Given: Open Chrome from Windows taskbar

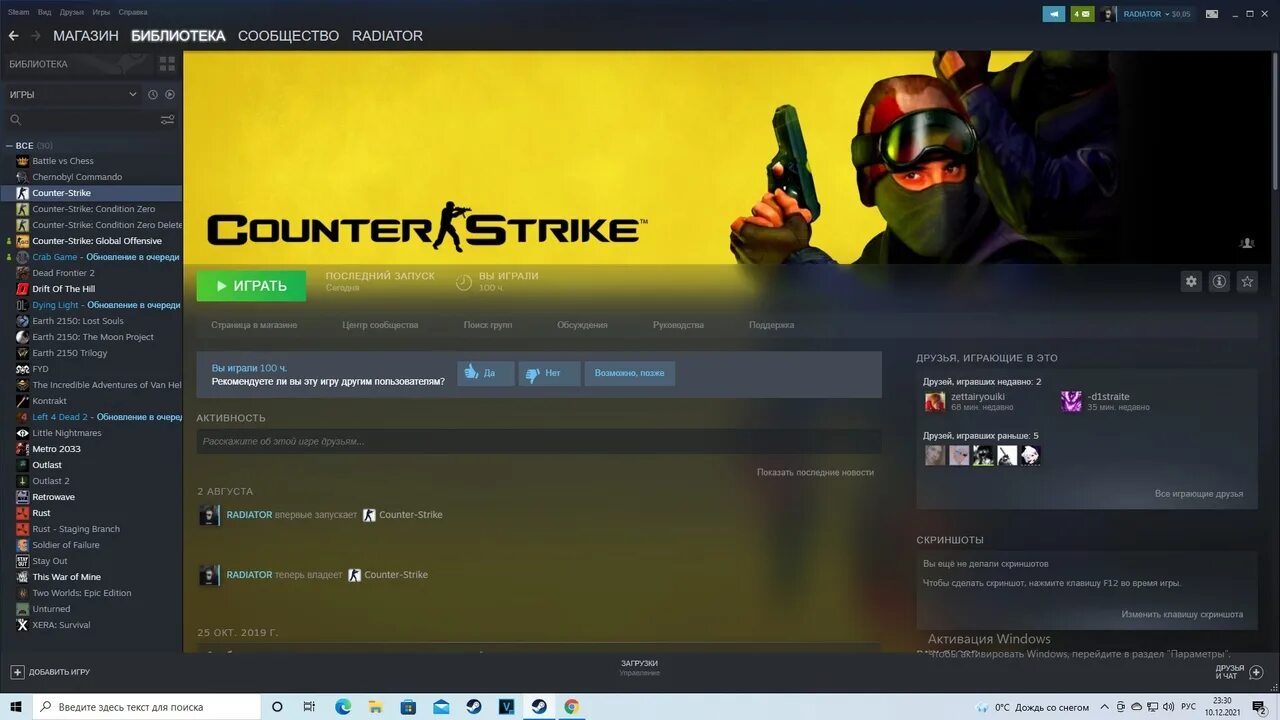Looking at the screenshot, I should [571, 707].
